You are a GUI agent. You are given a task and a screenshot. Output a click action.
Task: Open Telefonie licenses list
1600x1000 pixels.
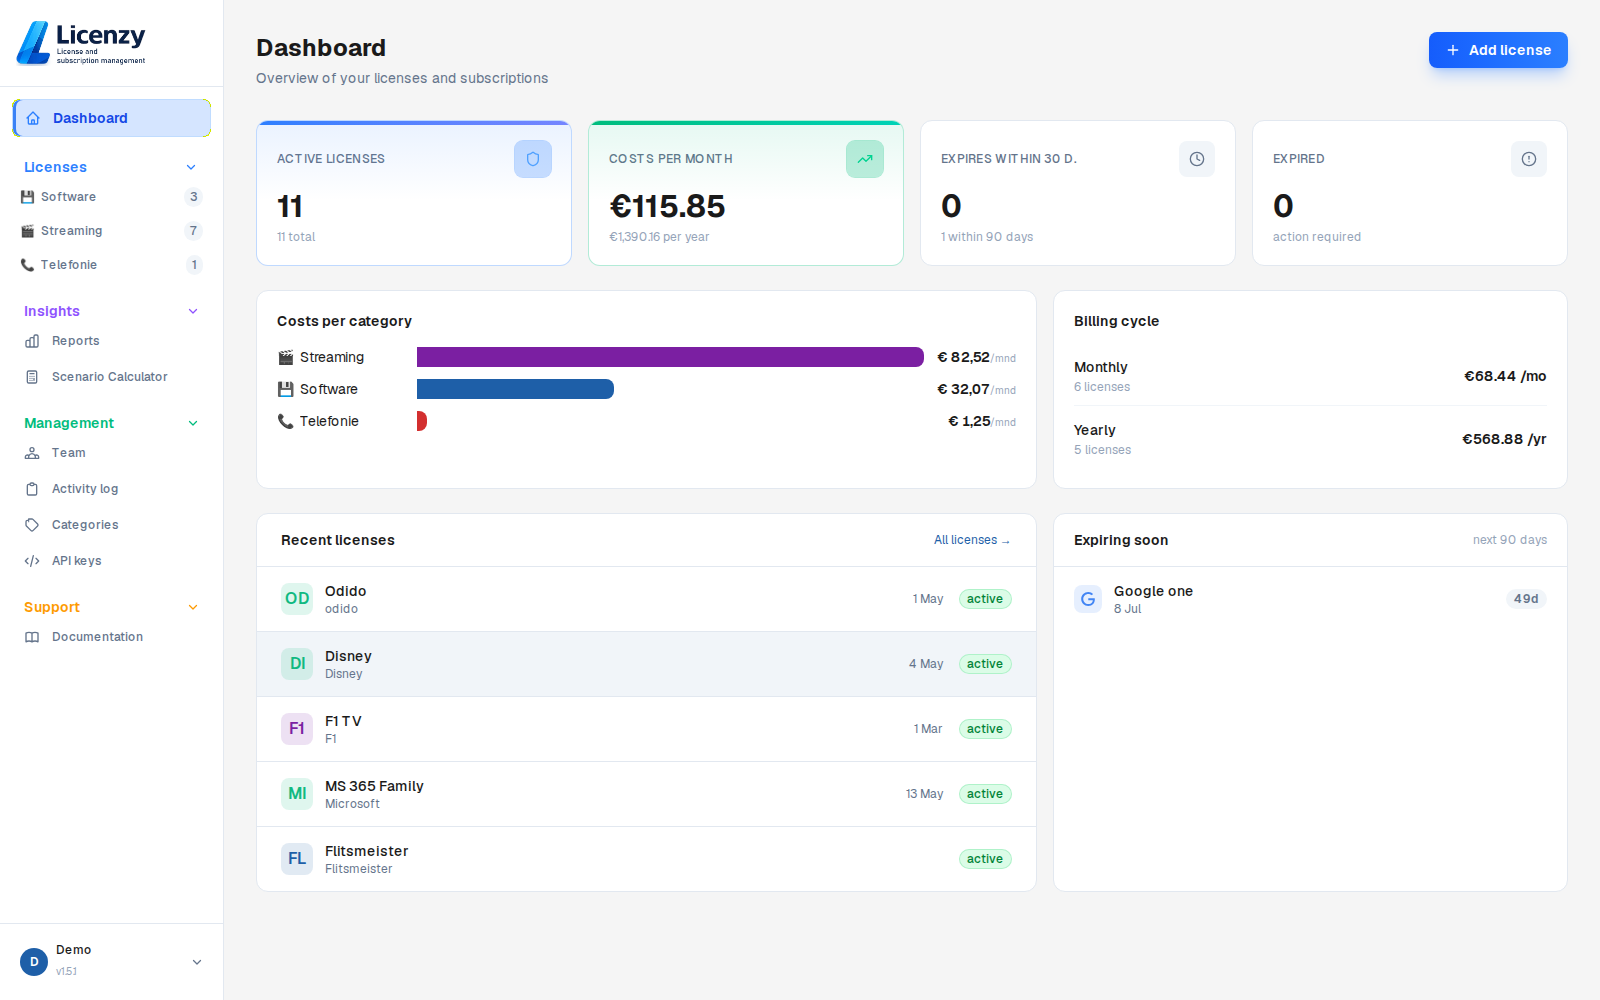click(112, 265)
